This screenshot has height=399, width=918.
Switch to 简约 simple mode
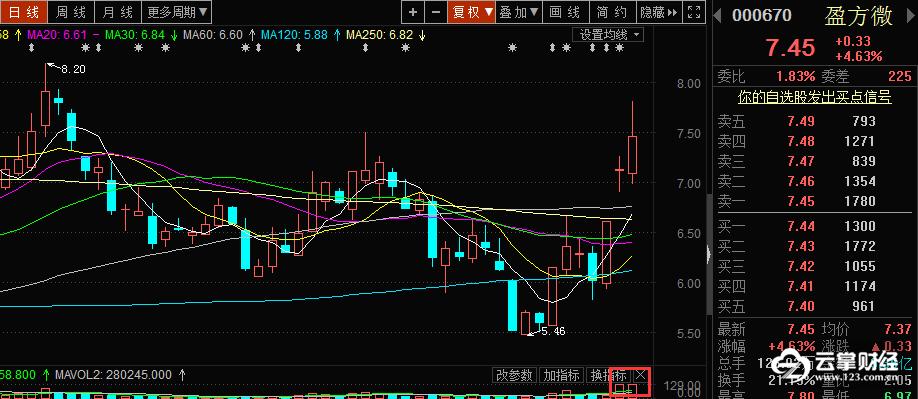(x=612, y=12)
